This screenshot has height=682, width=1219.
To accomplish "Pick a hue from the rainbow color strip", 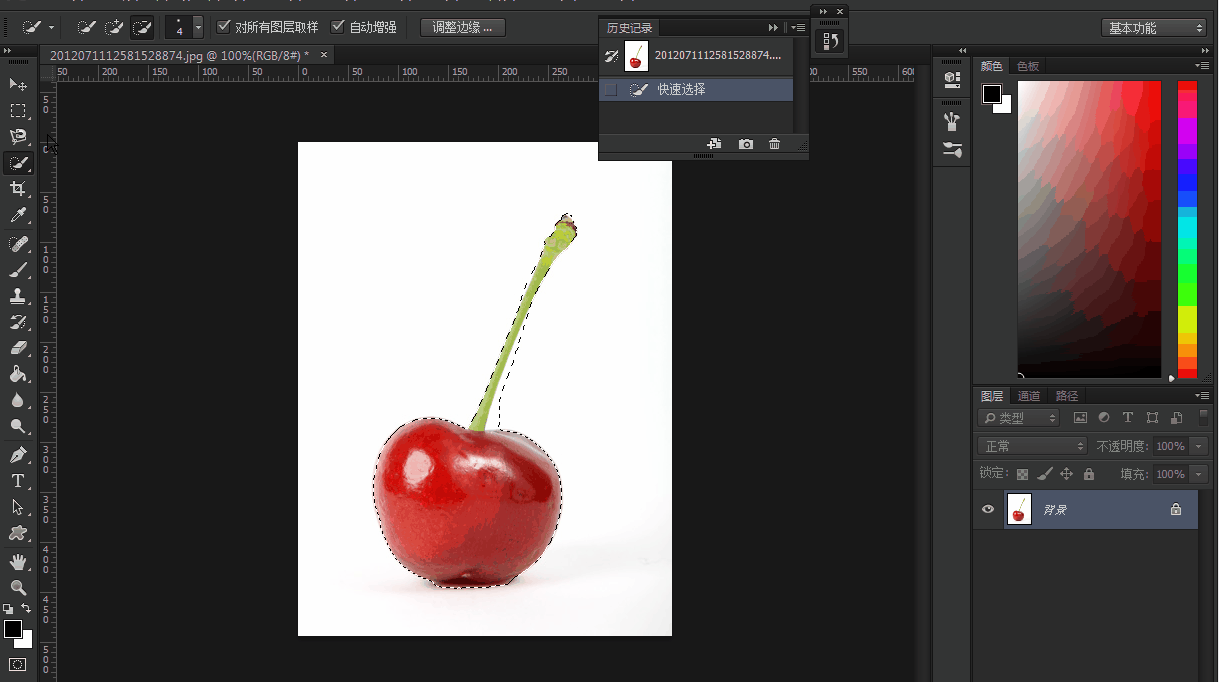I will click(x=1187, y=230).
